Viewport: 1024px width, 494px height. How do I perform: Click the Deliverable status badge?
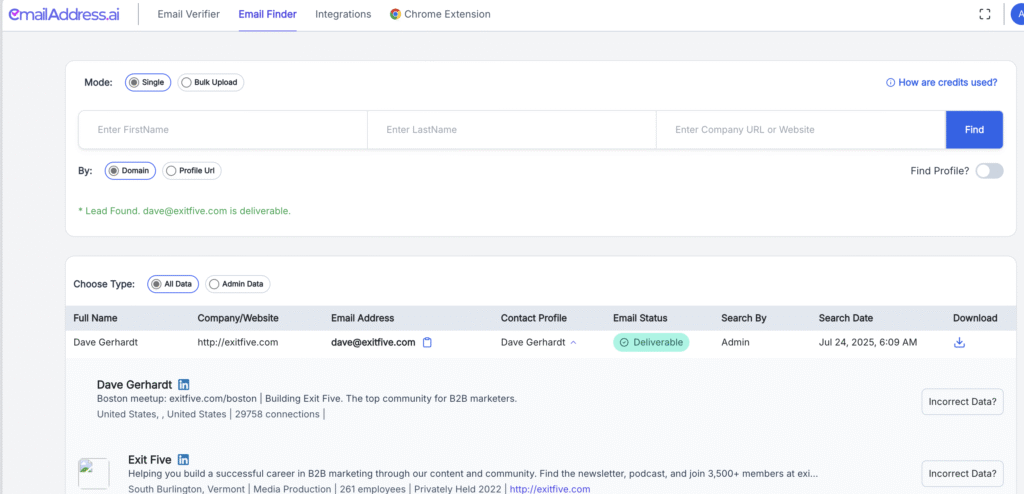tap(650, 342)
